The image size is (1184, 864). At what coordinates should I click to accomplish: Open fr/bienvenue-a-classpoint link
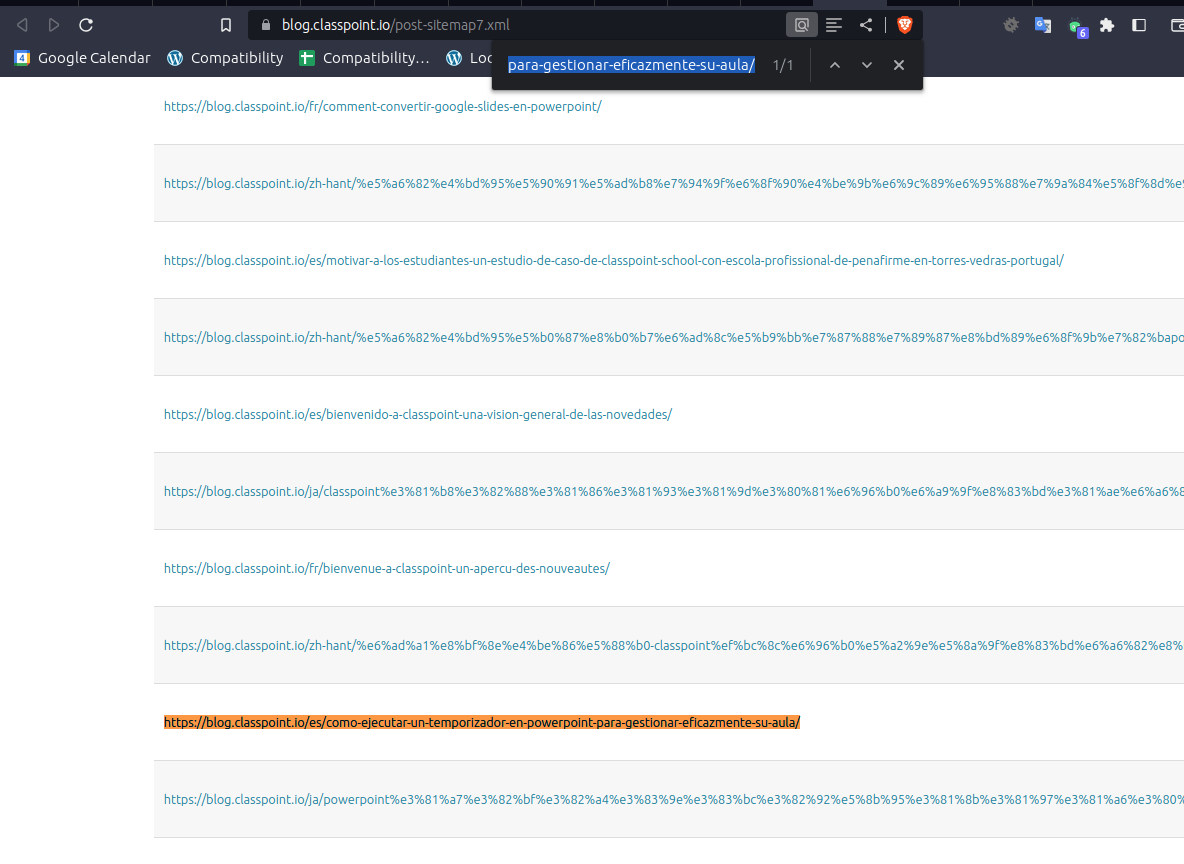click(387, 569)
